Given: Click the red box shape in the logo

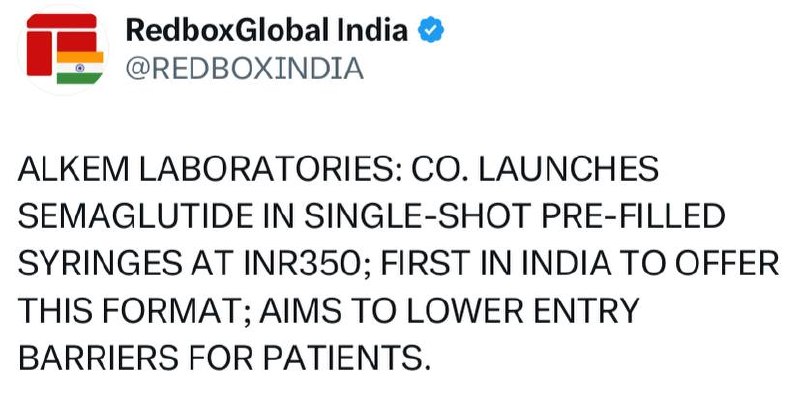Looking at the screenshot, I should 61,44.
